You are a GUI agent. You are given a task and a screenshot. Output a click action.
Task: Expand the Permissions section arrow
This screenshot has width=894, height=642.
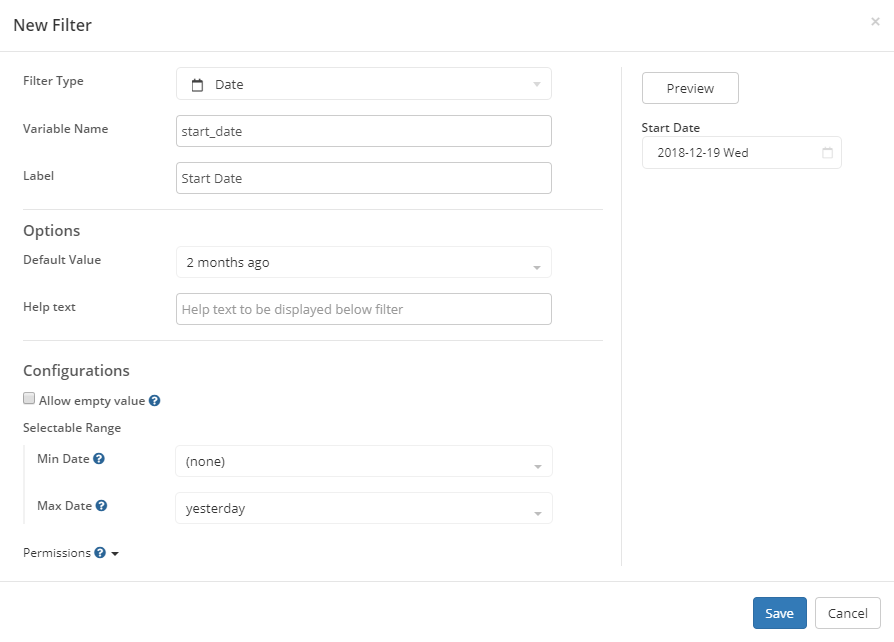(115, 554)
